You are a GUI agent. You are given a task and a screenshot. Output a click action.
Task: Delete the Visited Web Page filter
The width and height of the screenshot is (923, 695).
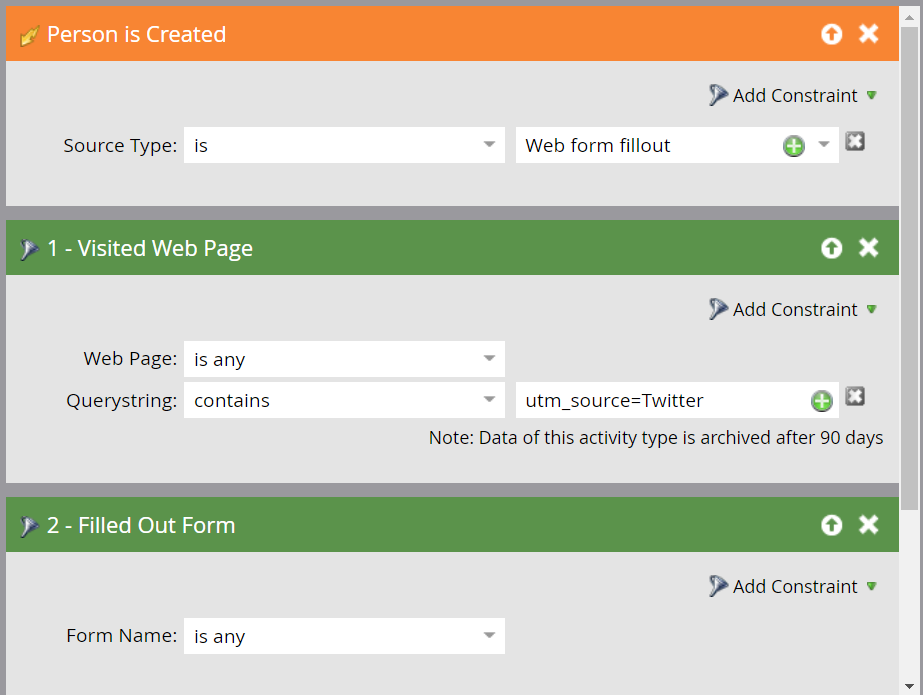[868, 248]
